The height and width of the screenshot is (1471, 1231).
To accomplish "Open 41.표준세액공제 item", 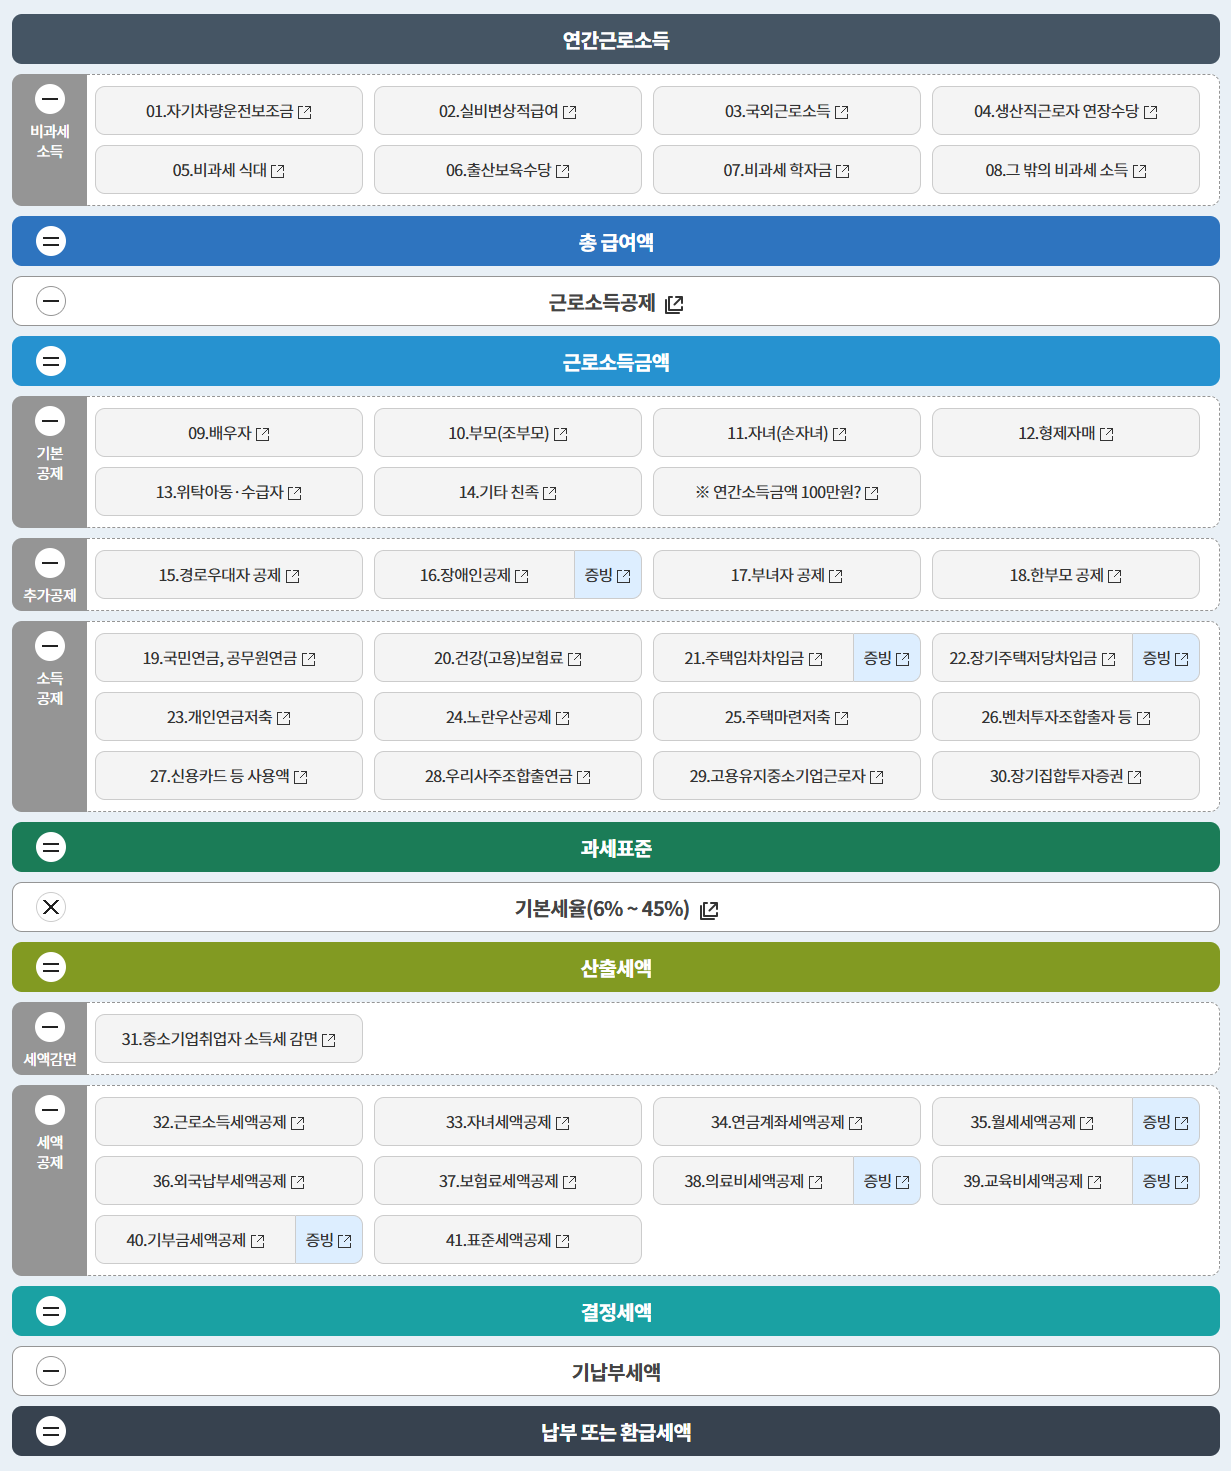I will coord(508,1240).
